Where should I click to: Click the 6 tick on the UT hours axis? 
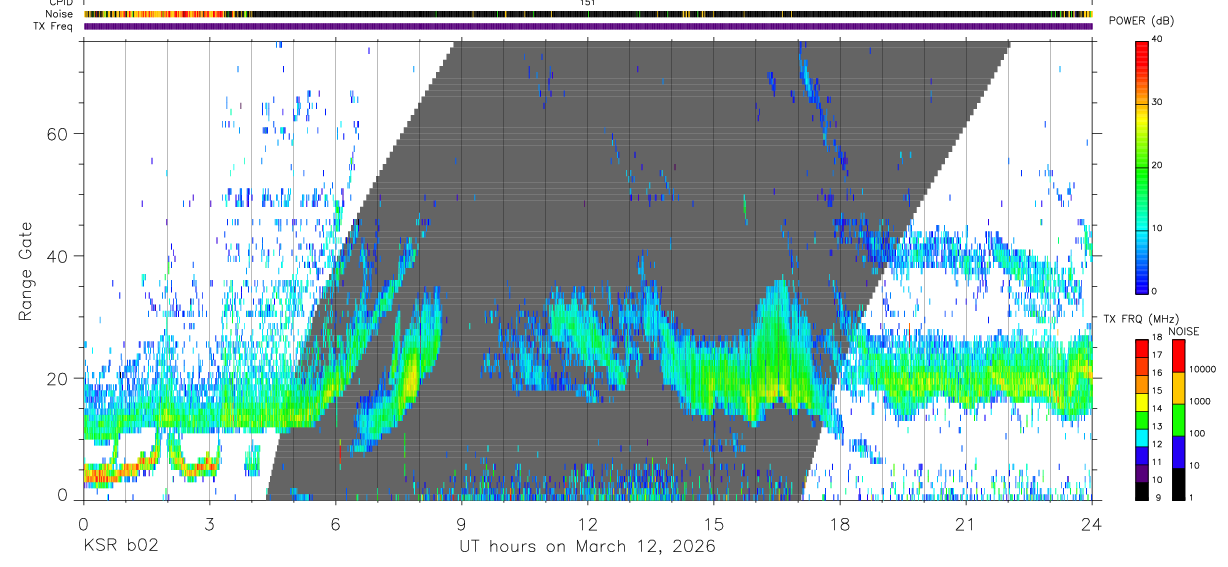pyautogui.click(x=335, y=523)
